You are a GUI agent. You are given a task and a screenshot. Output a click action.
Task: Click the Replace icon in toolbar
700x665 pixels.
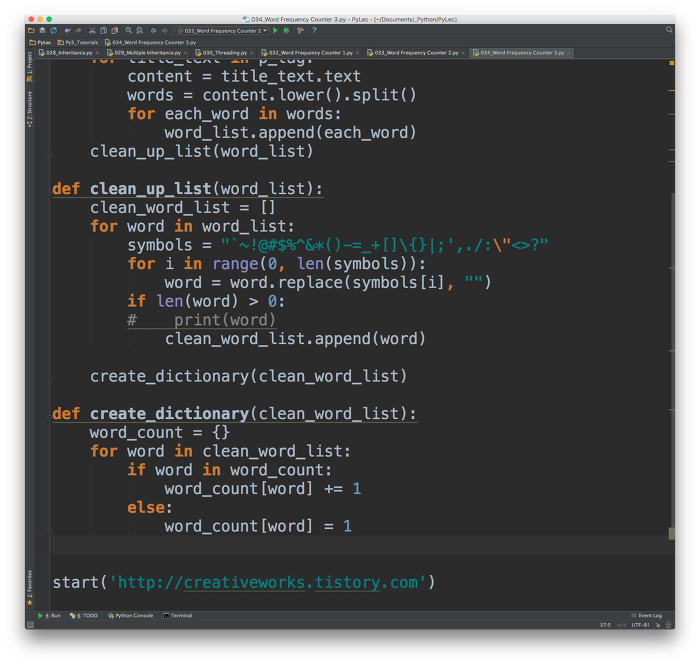[140, 30]
